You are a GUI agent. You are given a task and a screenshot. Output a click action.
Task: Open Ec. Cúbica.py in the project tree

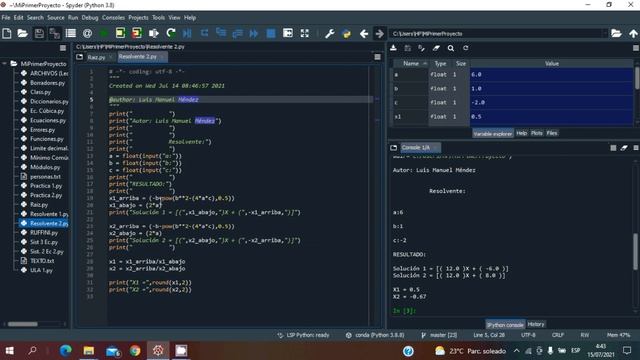(47, 111)
